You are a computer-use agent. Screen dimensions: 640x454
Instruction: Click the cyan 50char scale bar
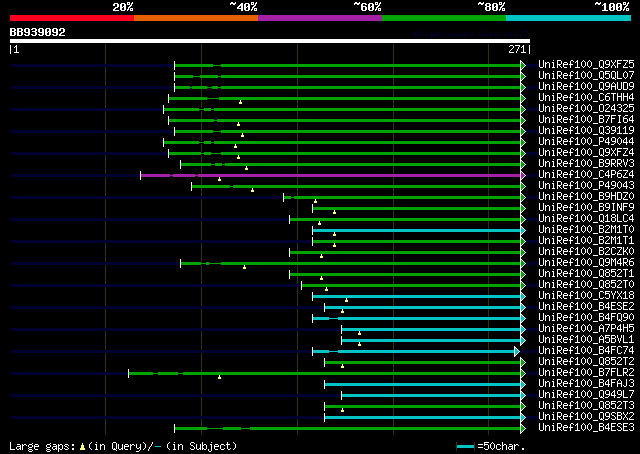point(465,446)
